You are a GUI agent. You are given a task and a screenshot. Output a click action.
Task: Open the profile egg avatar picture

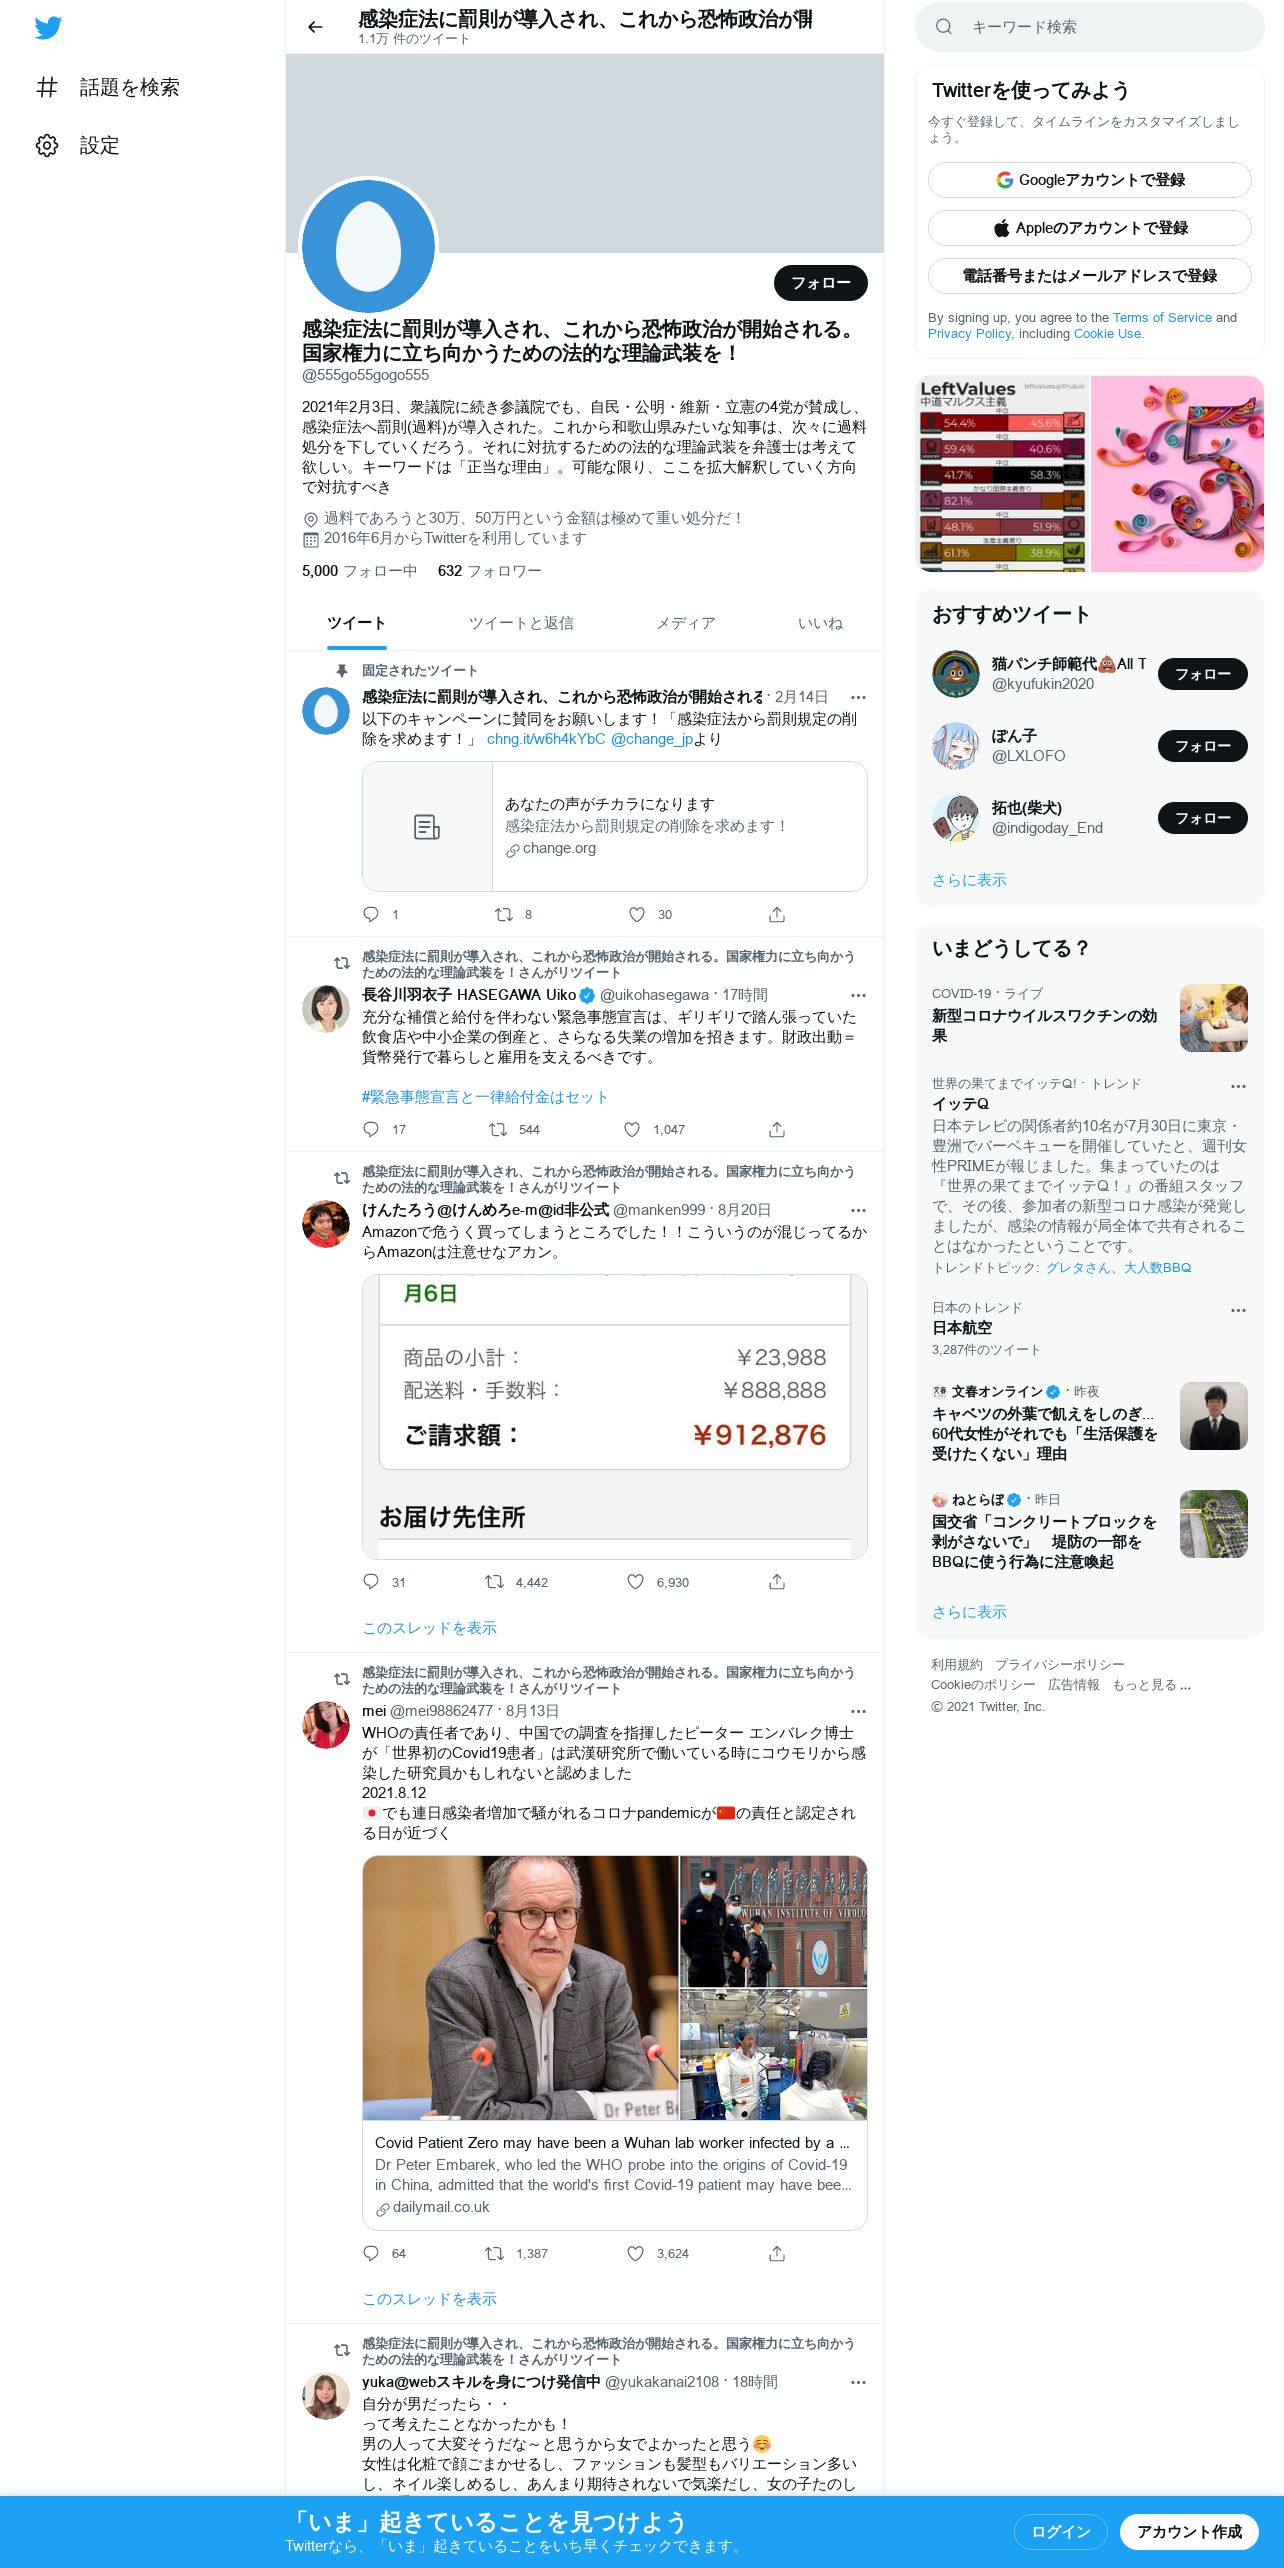tap(368, 247)
